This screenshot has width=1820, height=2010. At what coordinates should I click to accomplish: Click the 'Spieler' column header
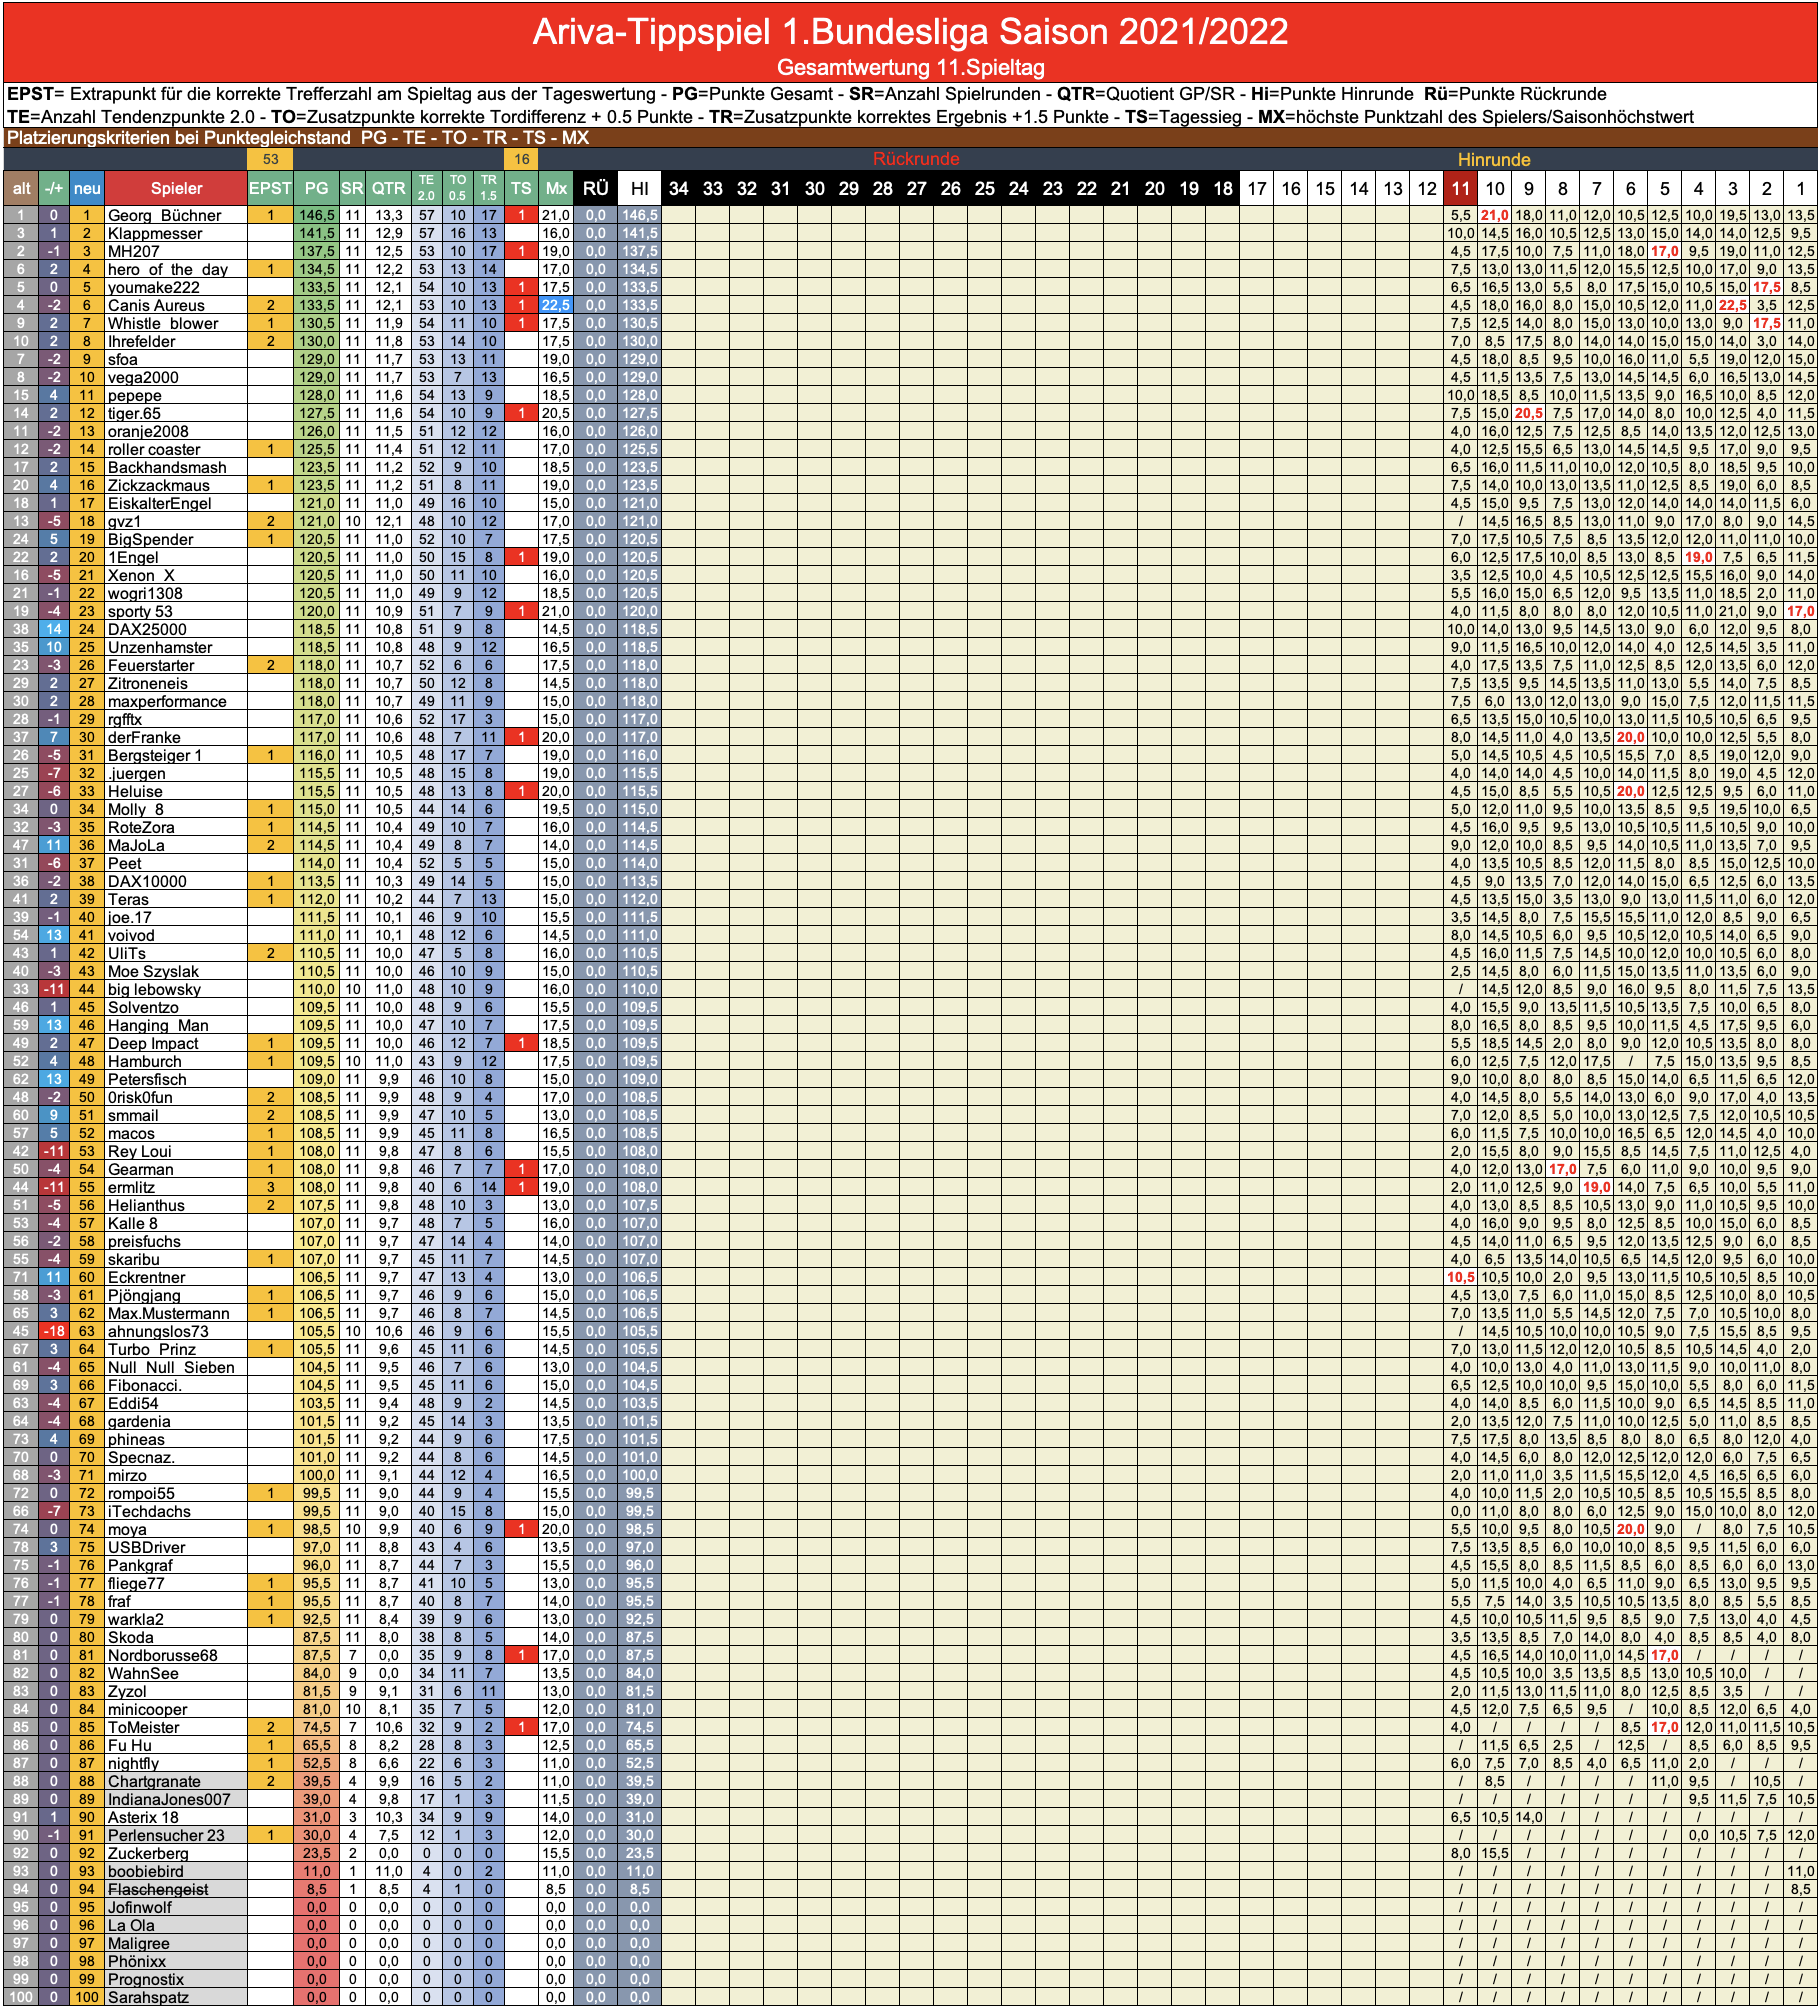tap(176, 188)
